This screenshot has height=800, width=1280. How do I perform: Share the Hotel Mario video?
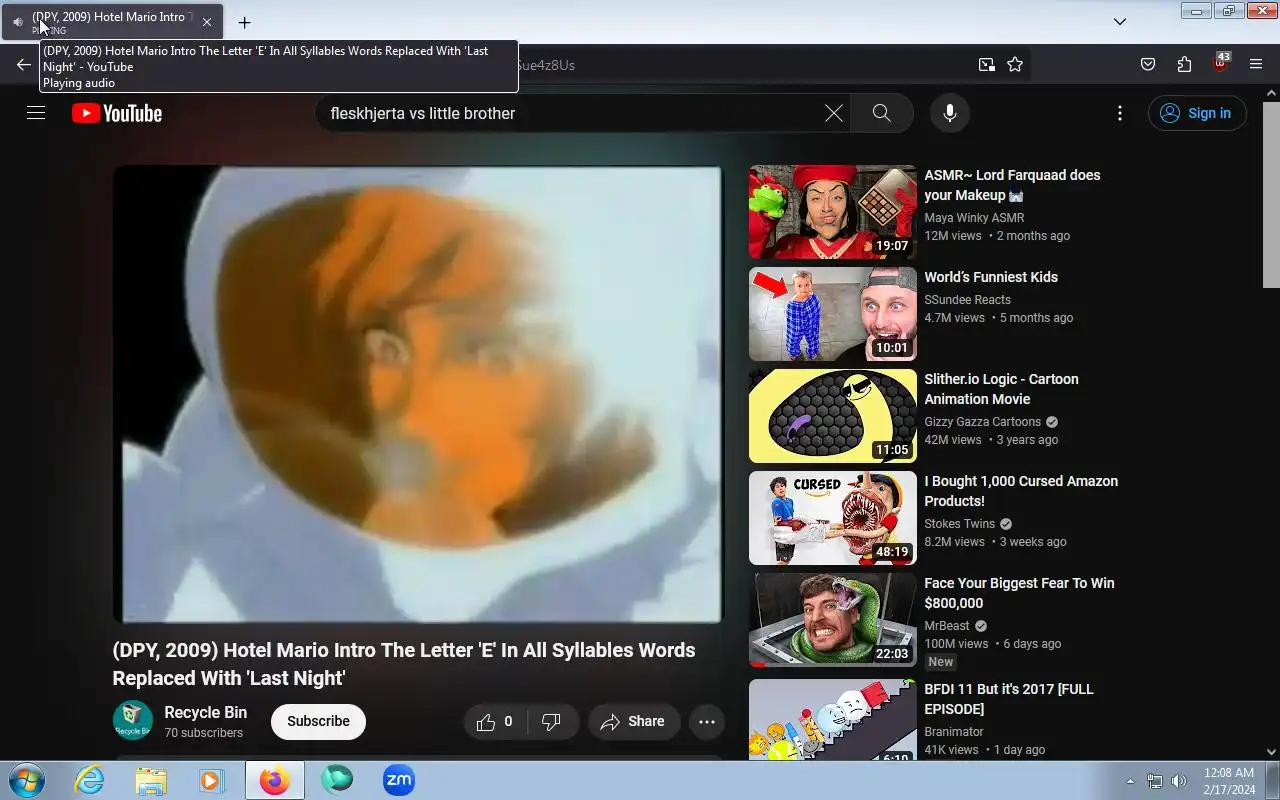(633, 722)
